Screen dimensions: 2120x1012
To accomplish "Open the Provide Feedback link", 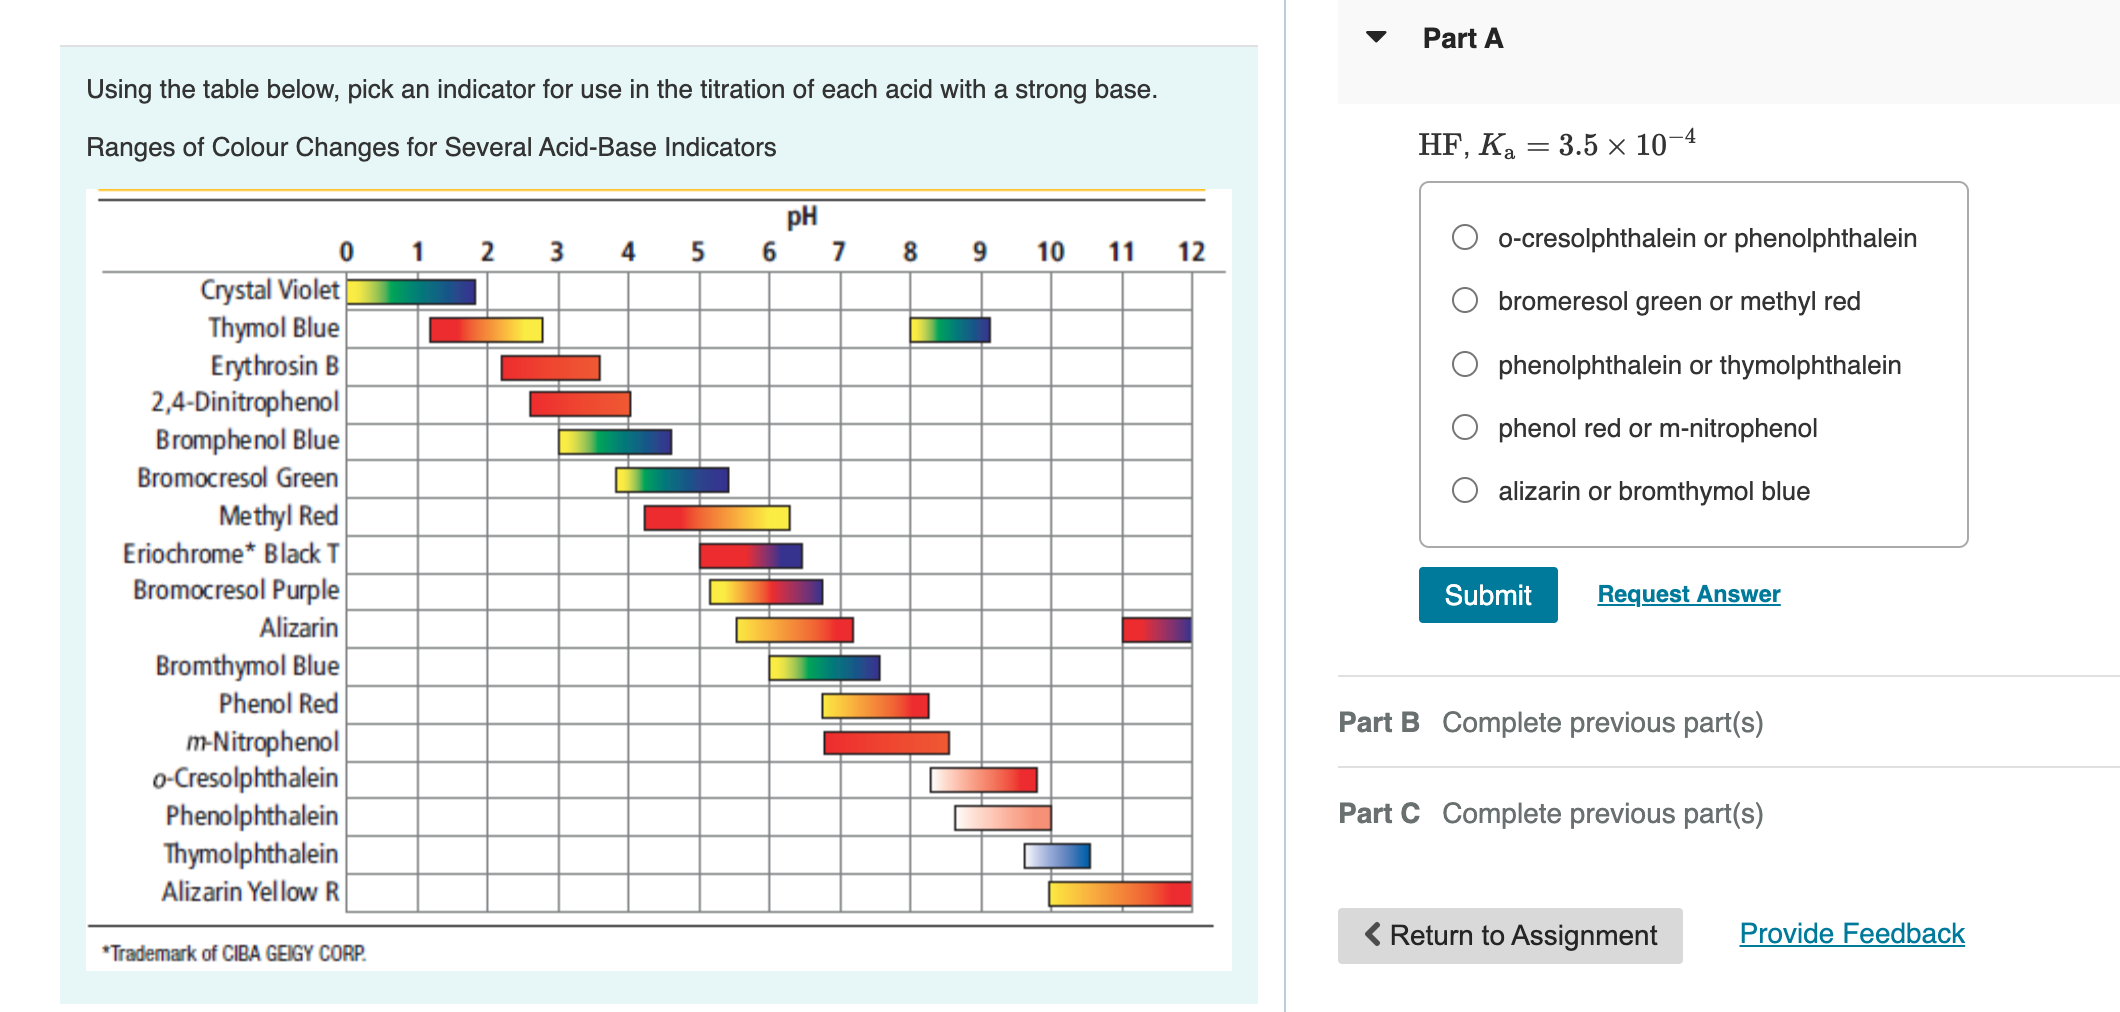I will point(1850,933).
